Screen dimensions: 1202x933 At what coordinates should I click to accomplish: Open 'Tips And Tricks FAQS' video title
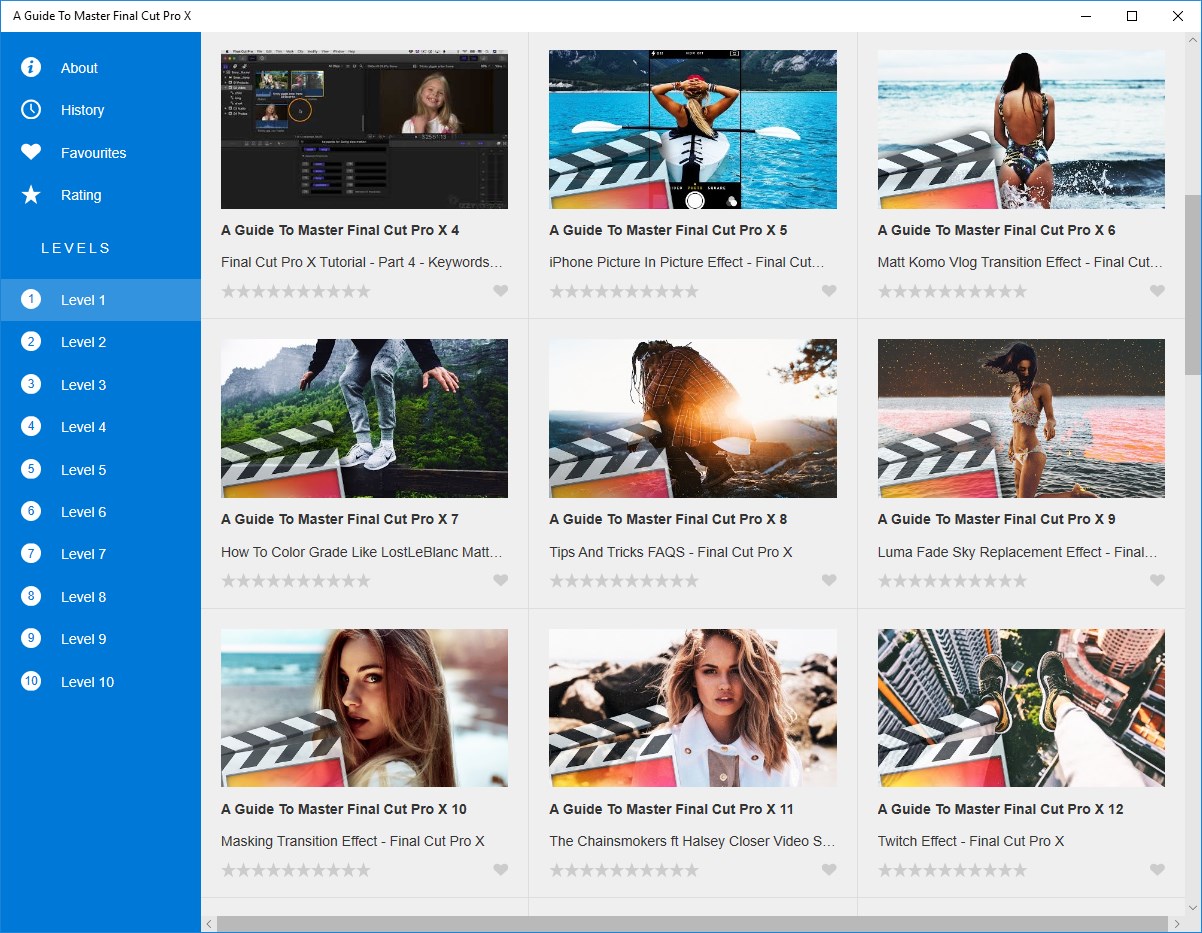point(671,552)
